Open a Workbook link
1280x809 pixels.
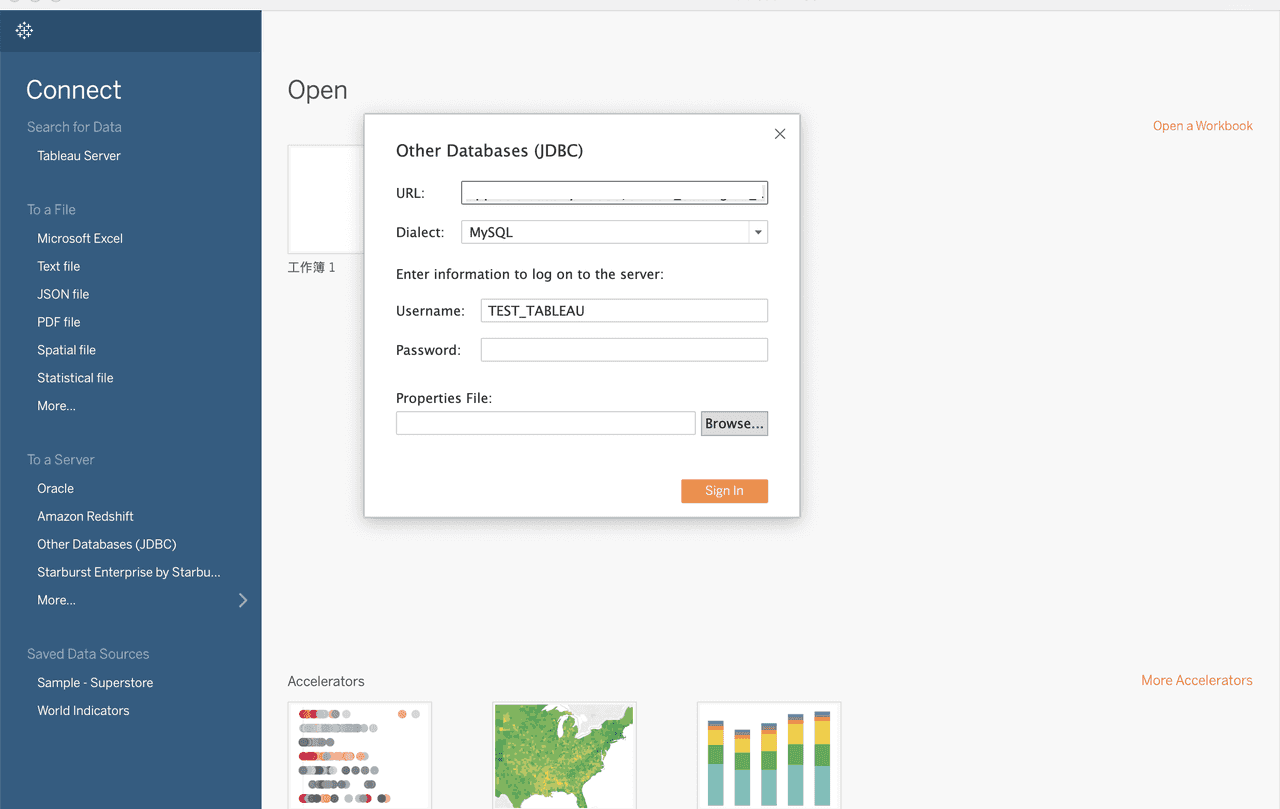tap(1202, 125)
